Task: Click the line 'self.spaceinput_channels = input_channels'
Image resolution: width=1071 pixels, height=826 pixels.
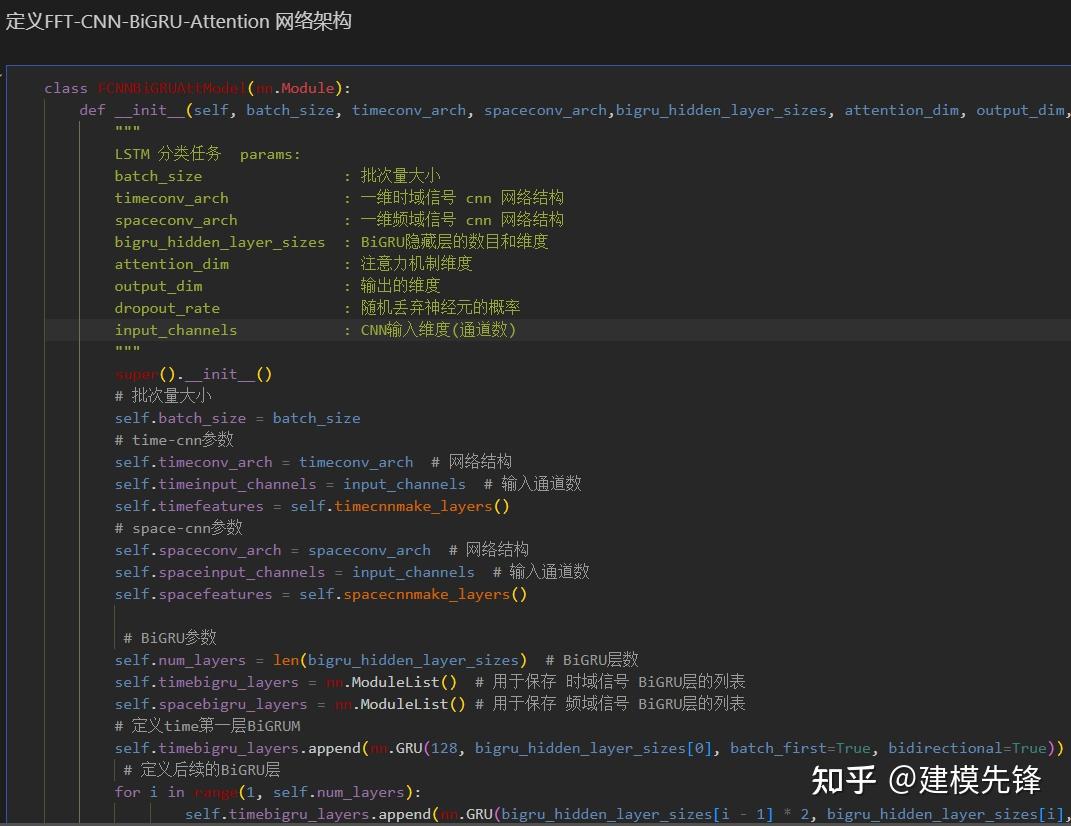Action: coord(294,572)
